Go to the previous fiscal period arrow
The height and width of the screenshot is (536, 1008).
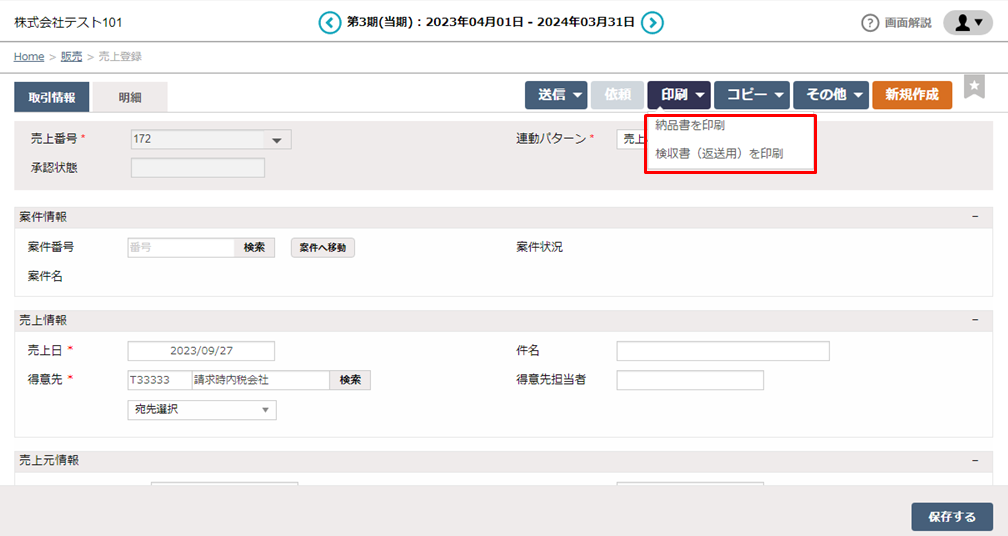click(x=329, y=22)
